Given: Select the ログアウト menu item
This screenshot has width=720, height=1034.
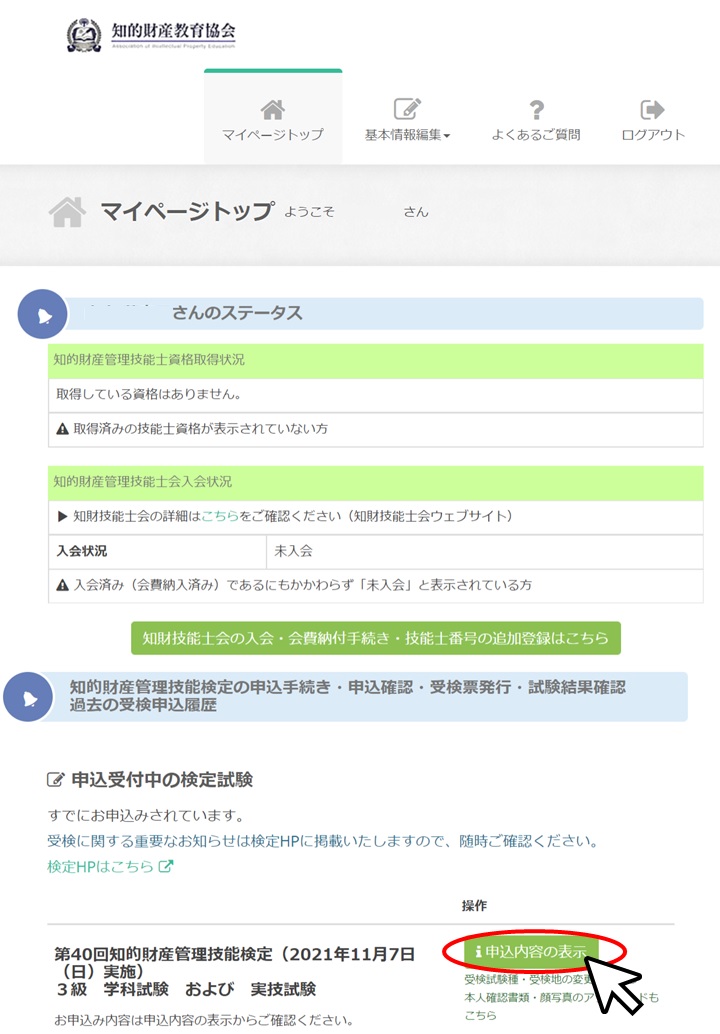Looking at the screenshot, I should (x=653, y=135).
